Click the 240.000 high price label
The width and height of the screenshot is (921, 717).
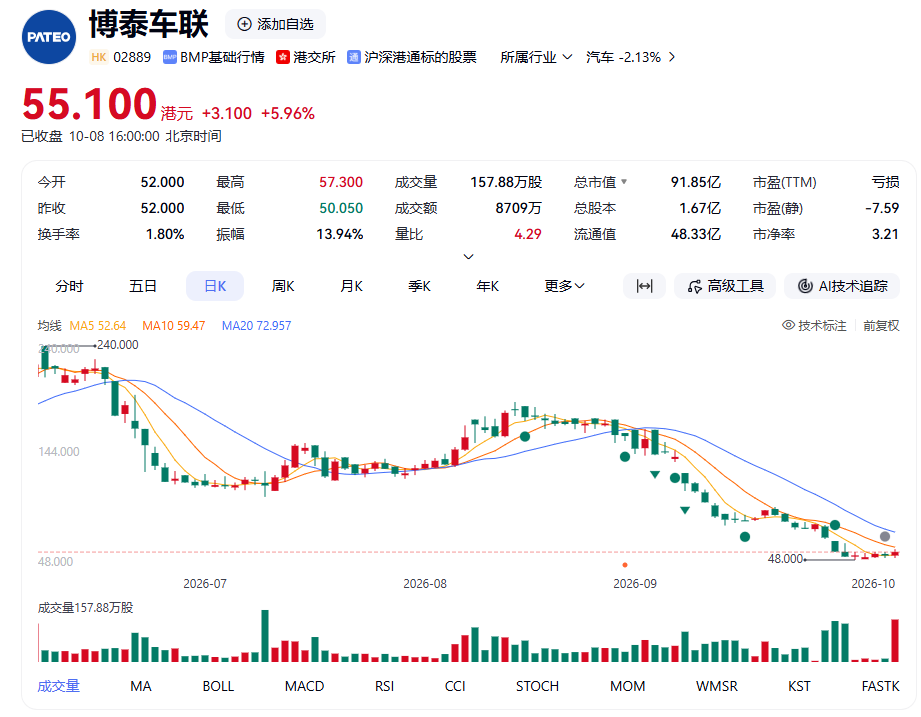[117, 345]
